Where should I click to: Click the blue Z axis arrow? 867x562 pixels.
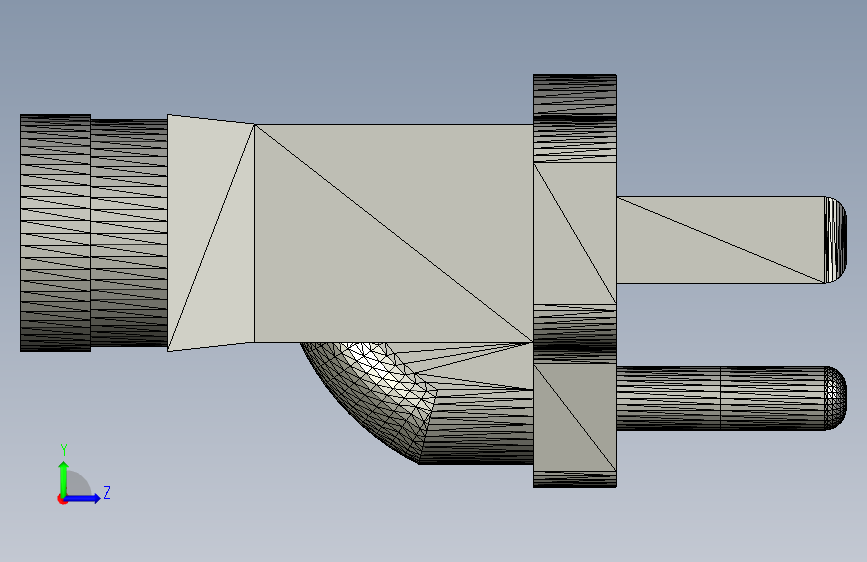pyautogui.click(x=83, y=498)
